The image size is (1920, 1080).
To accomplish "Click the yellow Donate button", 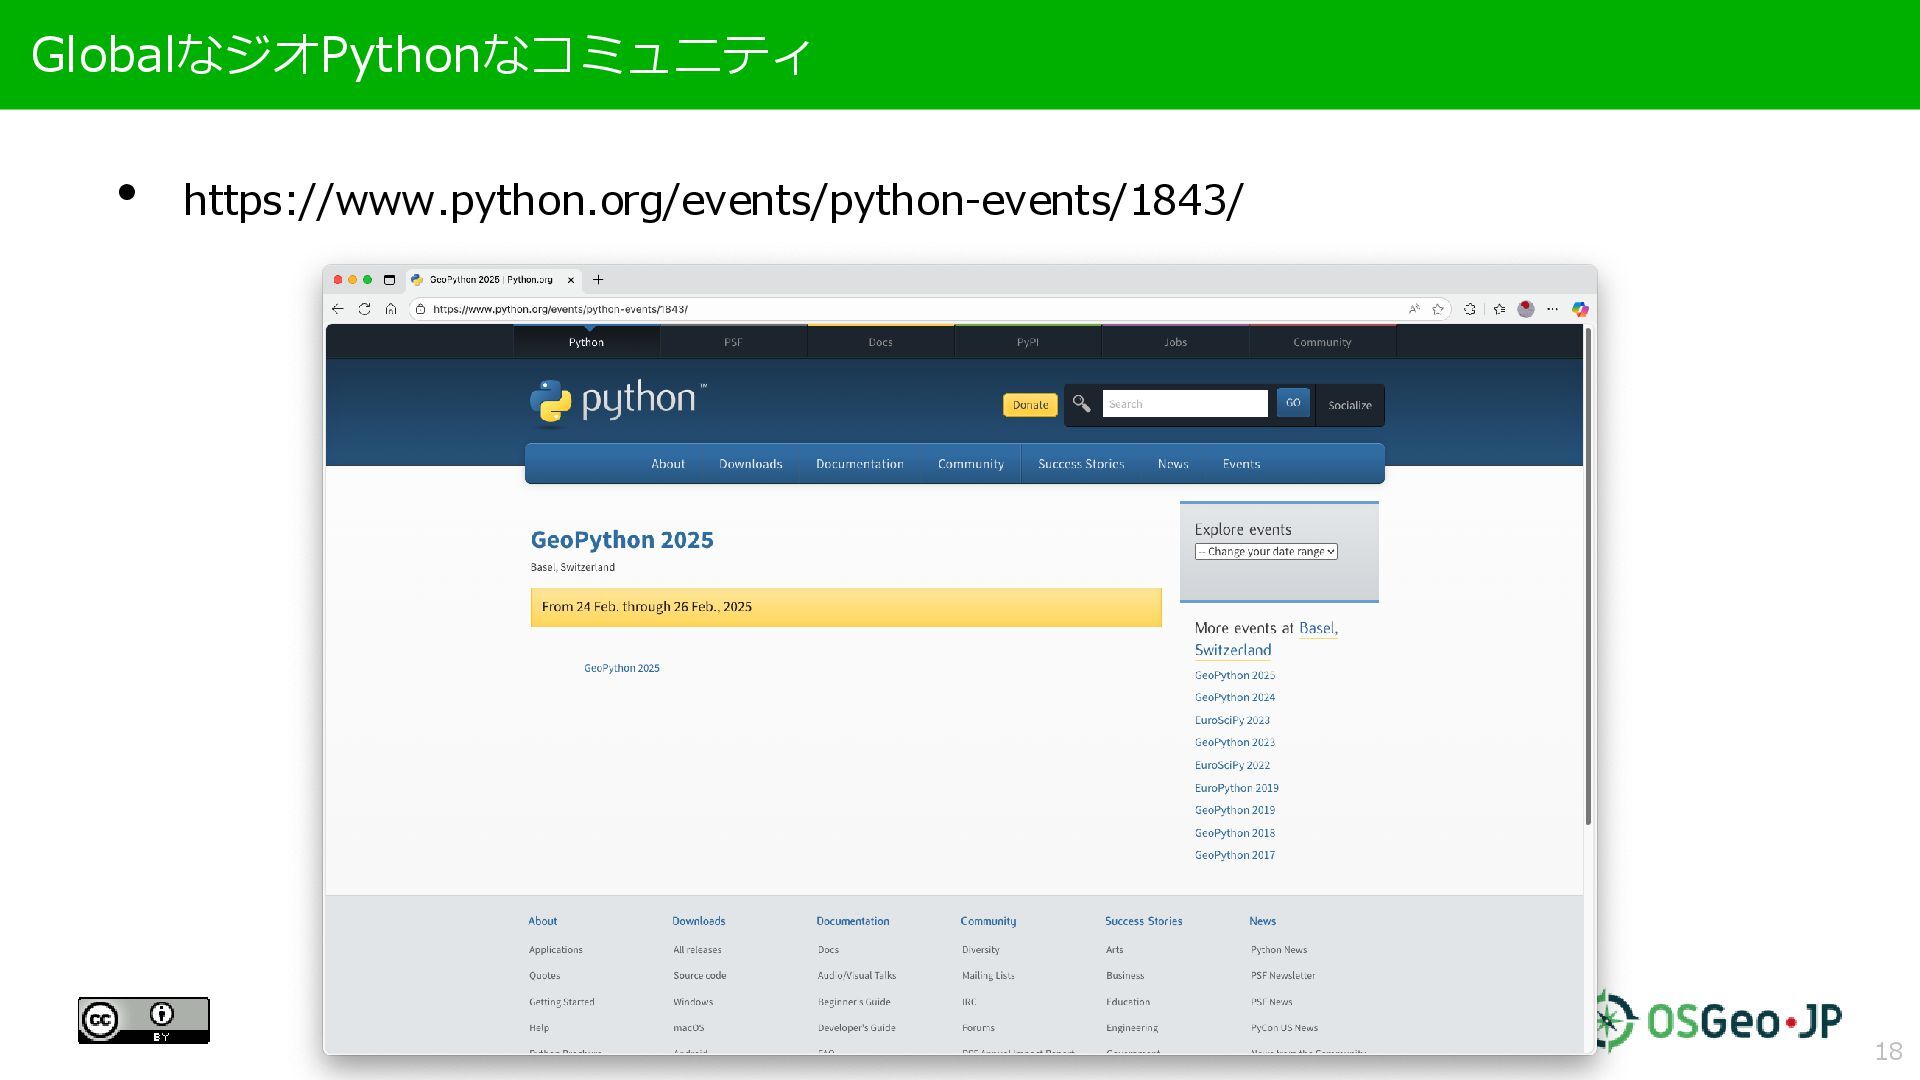I will (x=1030, y=405).
